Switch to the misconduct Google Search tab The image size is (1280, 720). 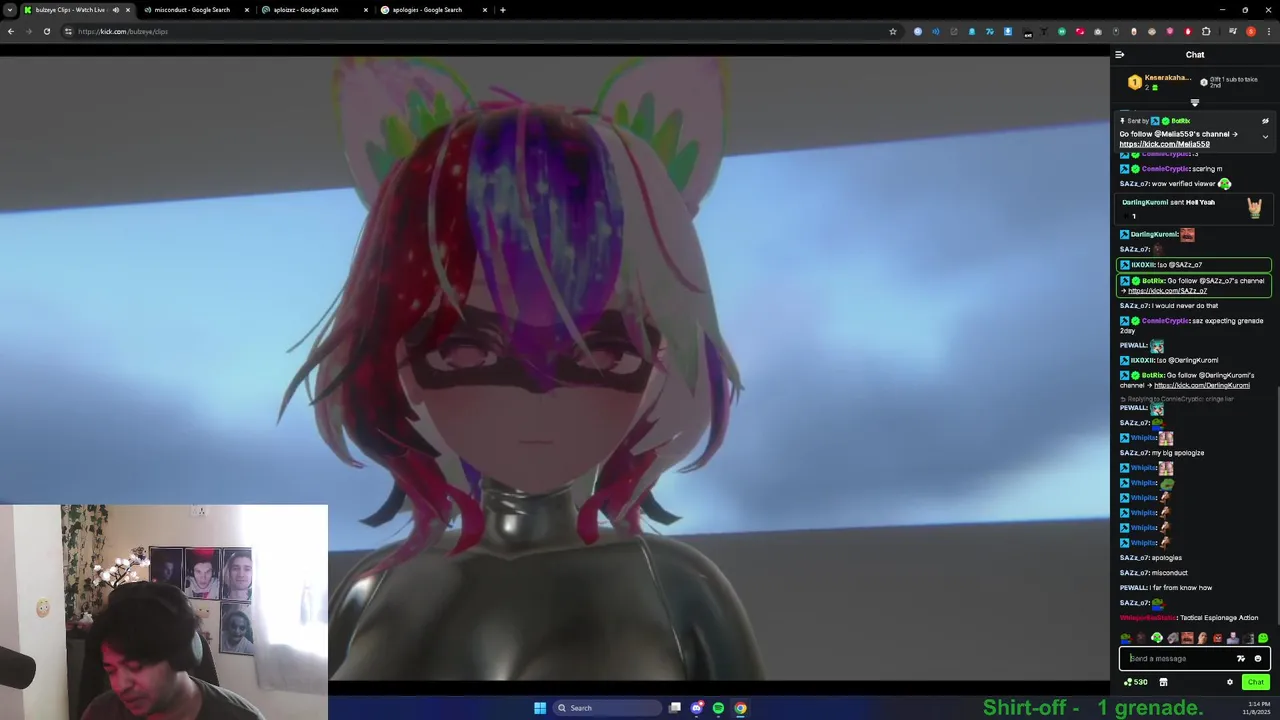tap(196, 10)
